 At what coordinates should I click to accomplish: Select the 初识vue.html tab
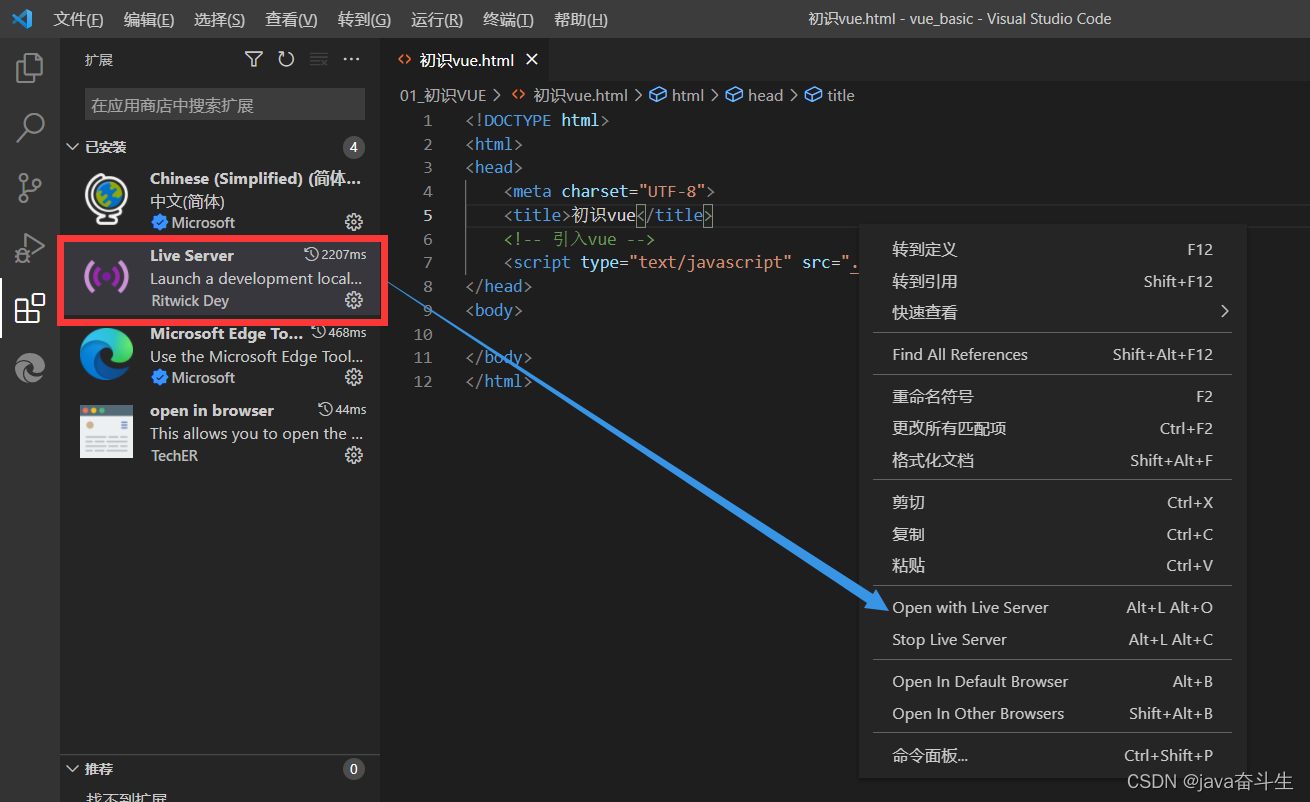click(x=466, y=60)
